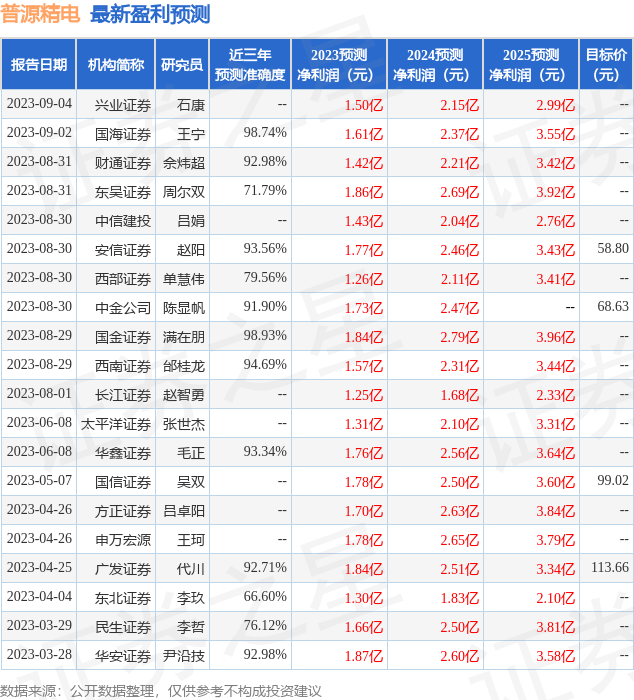Click 2025 forecast 3.96亿
This screenshot has width=634, height=700.
point(555,338)
